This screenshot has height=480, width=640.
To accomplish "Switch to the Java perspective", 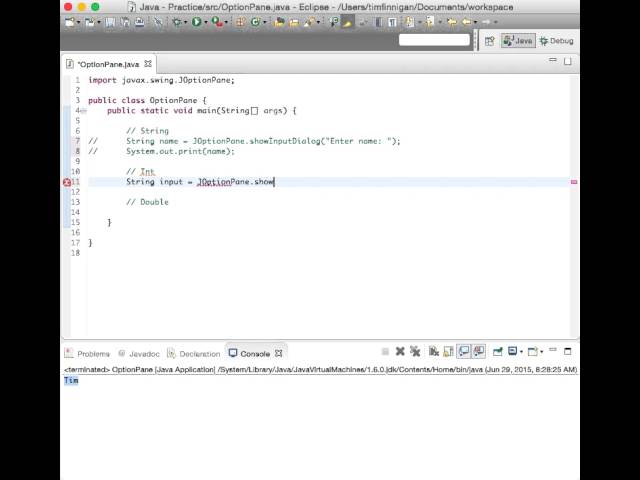I will pos(518,41).
